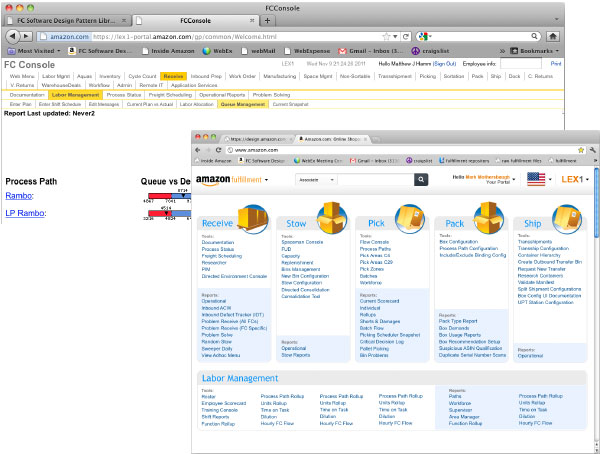
Task: Open the Transshipments link under Ship
Action: click(x=535, y=242)
